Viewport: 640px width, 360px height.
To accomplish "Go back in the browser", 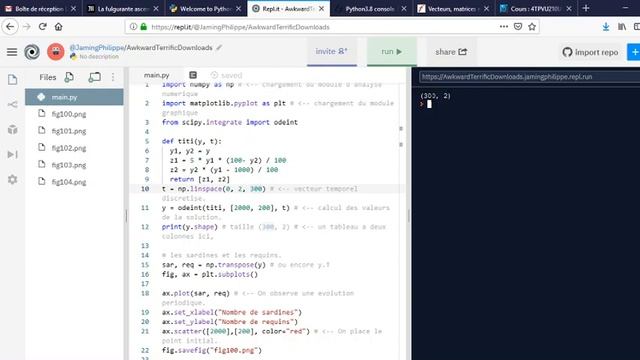I will coord(10,27).
